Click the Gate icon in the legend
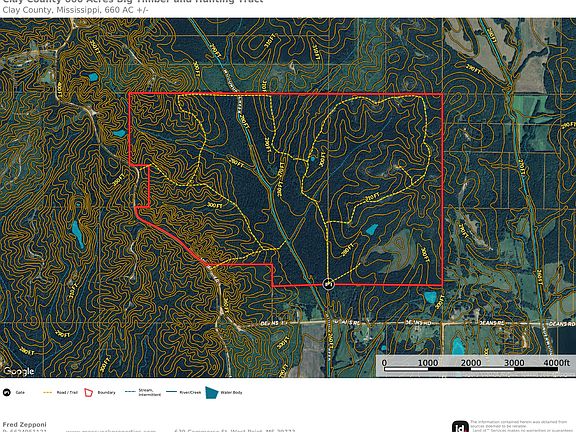 coord(7,392)
